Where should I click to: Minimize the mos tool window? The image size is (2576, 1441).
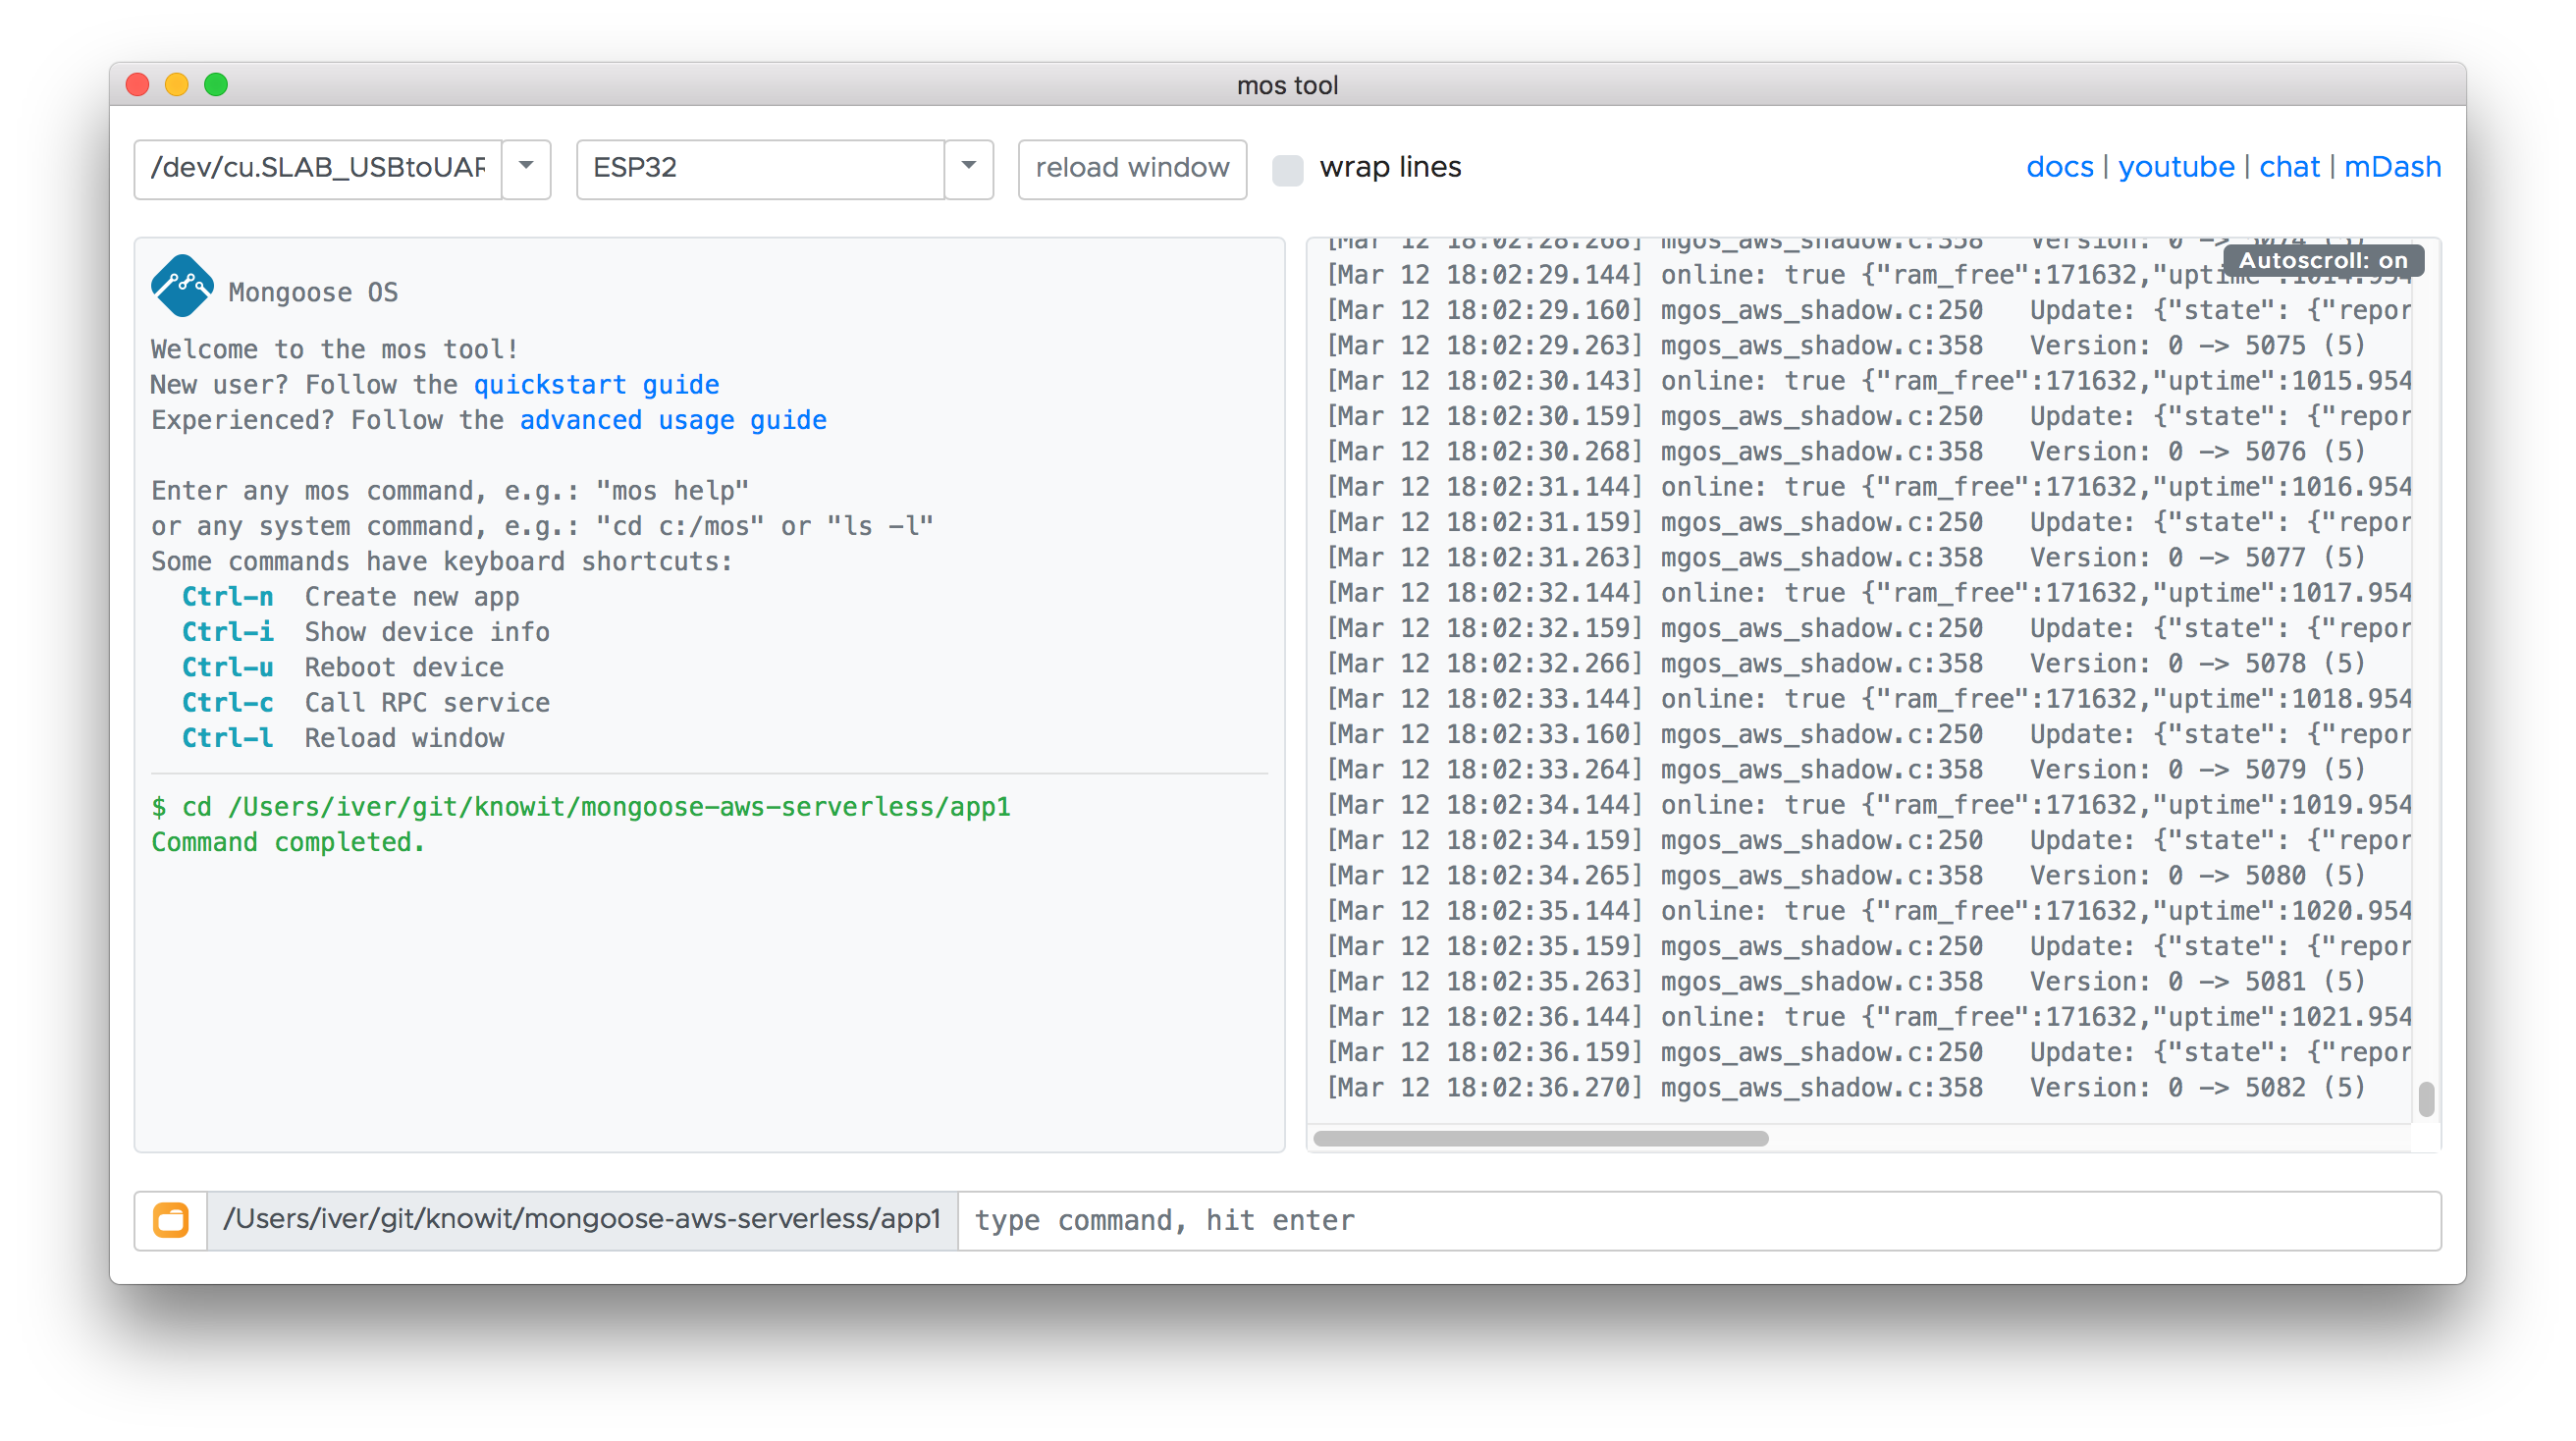click(177, 85)
